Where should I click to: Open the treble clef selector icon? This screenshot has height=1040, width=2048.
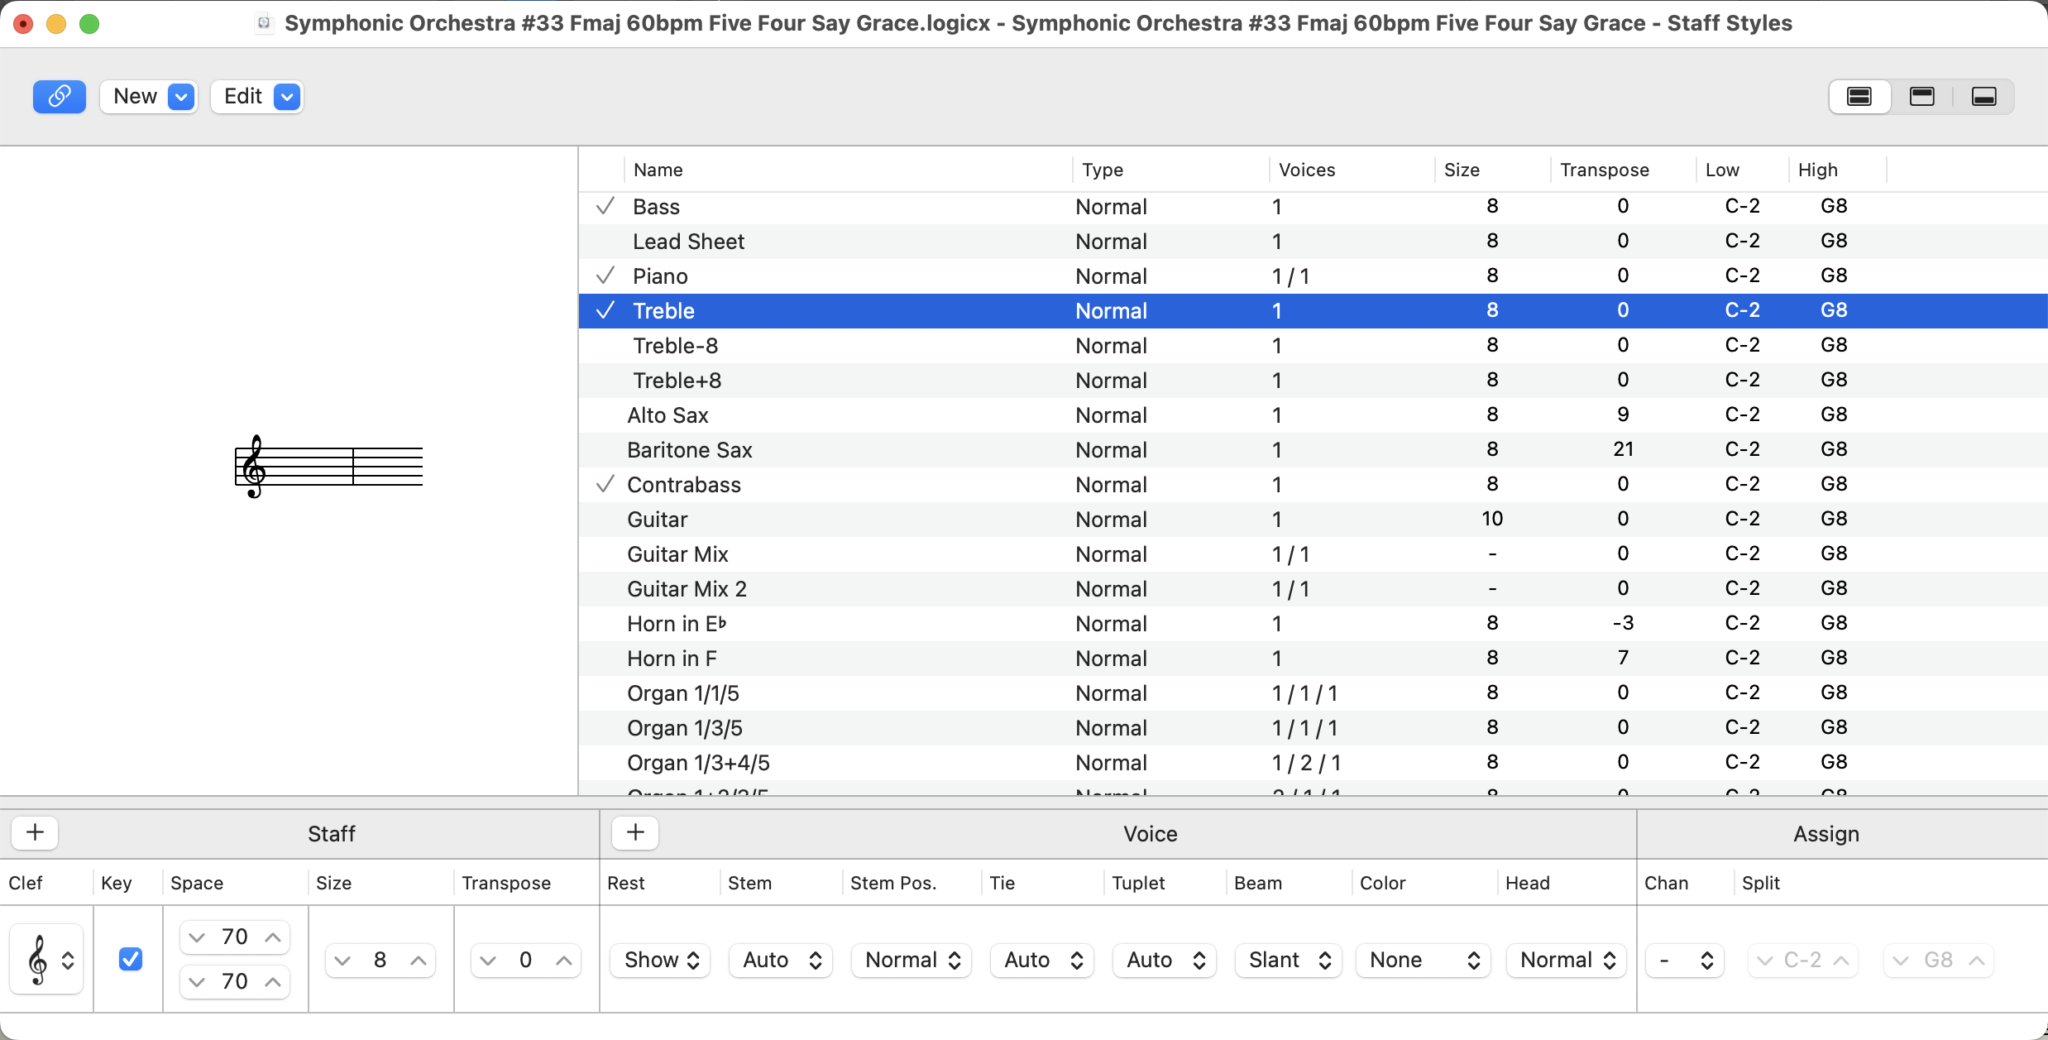pos(47,958)
